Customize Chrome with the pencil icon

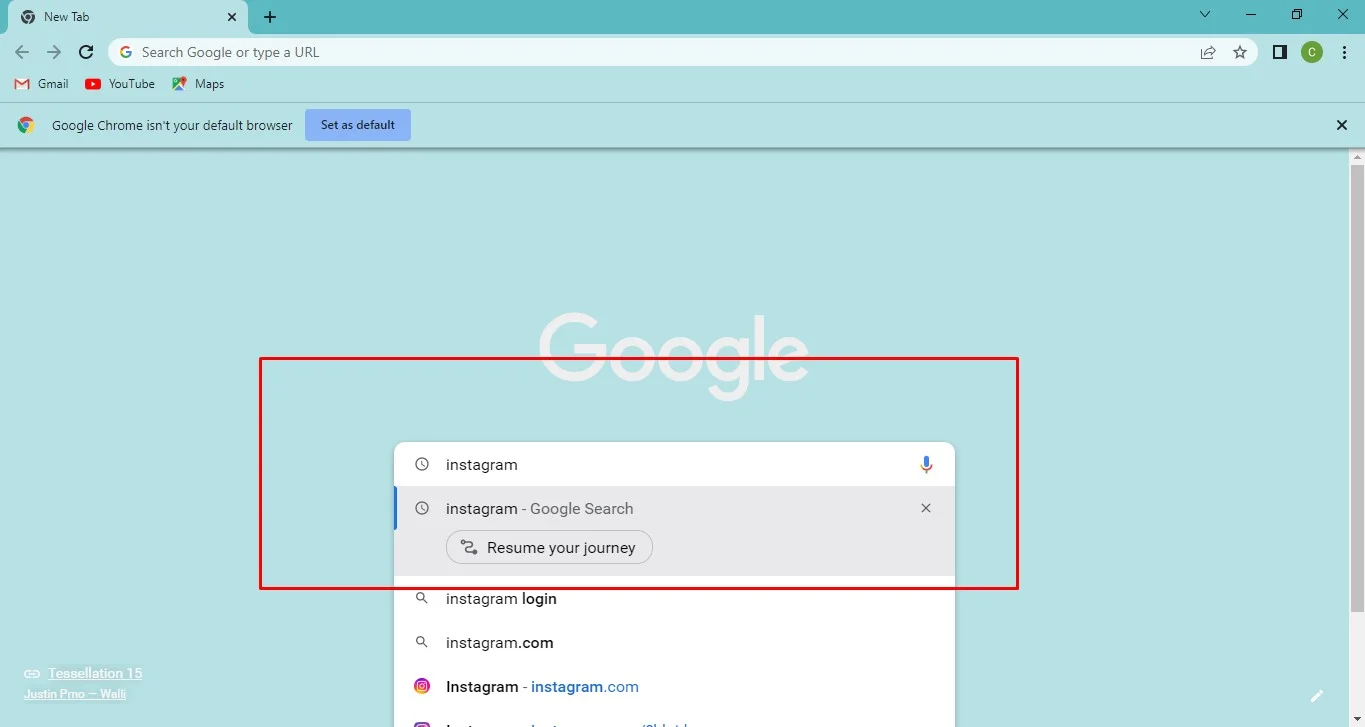click(x=1317, y=695)
